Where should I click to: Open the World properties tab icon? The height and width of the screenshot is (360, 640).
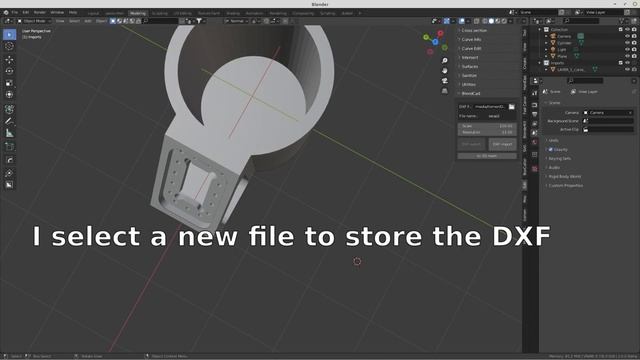(x=535, y=142)
